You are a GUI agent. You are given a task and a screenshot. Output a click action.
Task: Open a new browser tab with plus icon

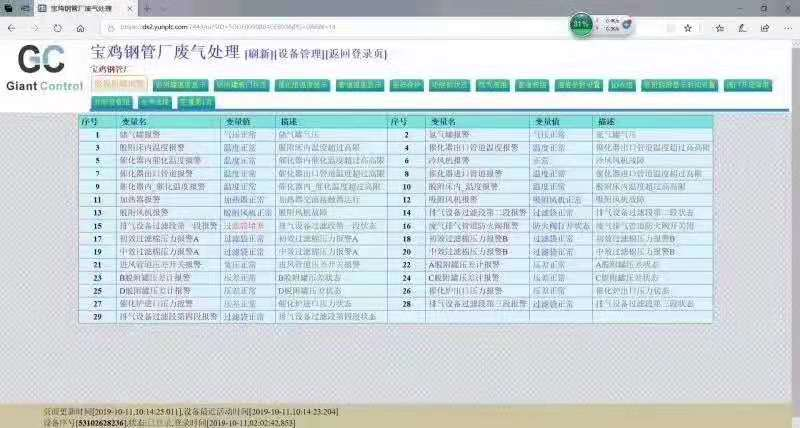147,9
